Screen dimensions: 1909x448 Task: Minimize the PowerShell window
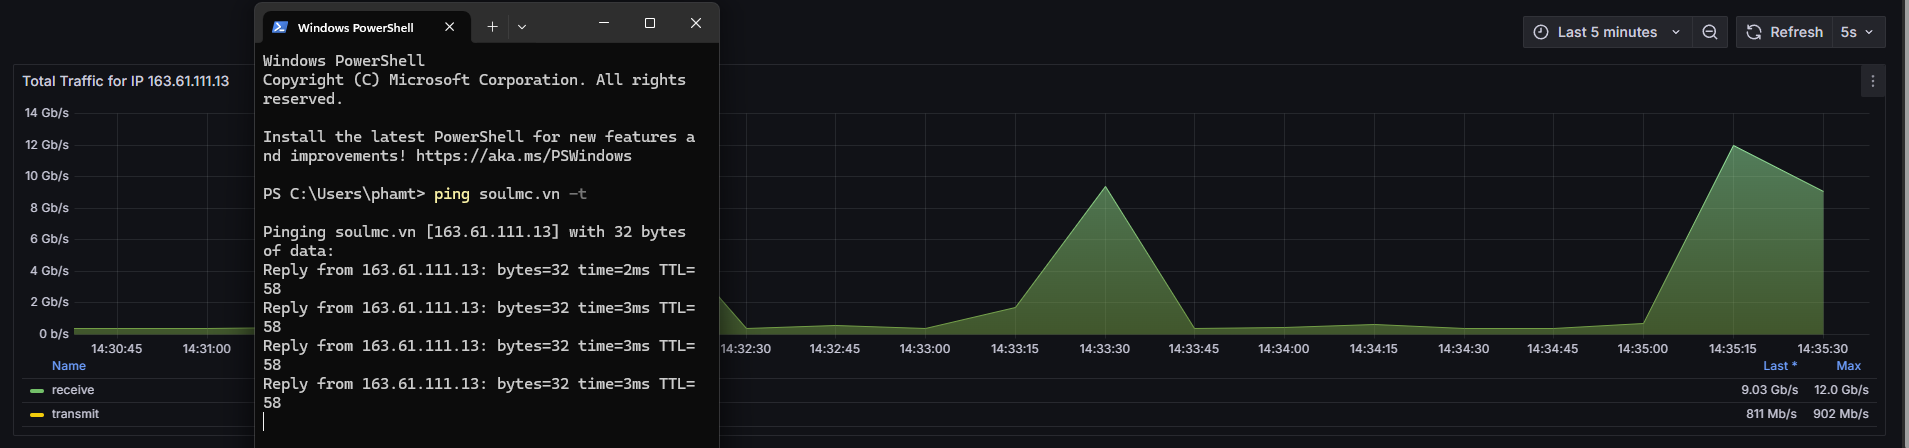pos(604,23)
